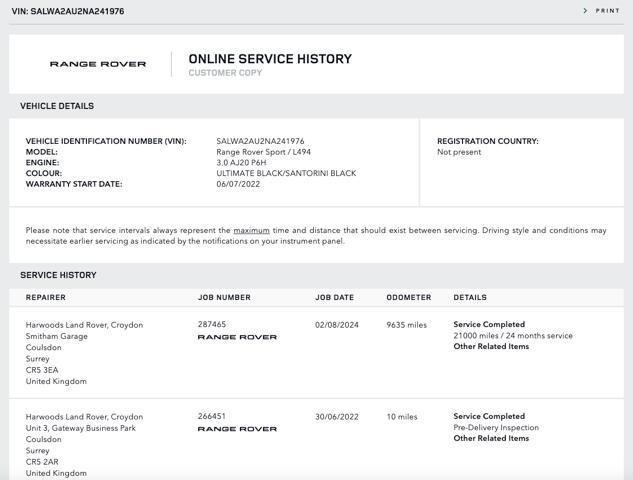
Task: Click warranty start date 06/07/2022
Action: (x=238, y=184)
